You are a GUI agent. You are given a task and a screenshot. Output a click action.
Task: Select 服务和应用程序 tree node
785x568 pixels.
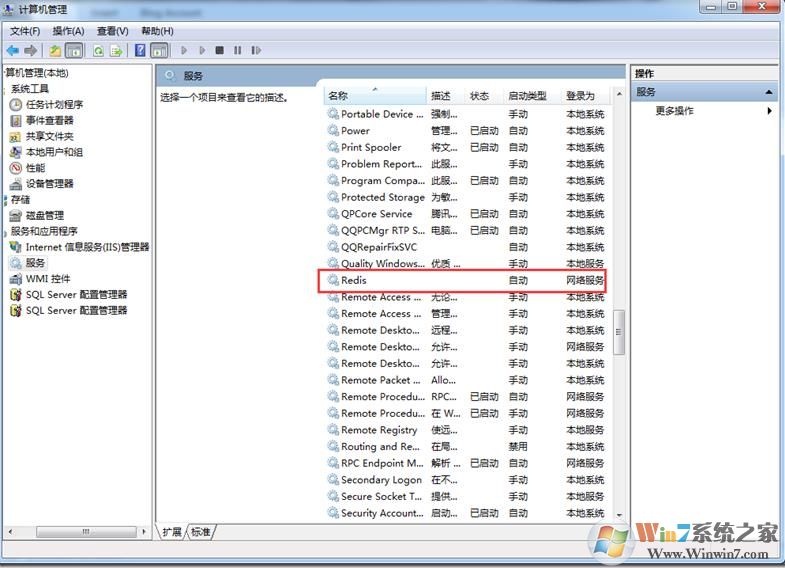click(x=44, y=231)
